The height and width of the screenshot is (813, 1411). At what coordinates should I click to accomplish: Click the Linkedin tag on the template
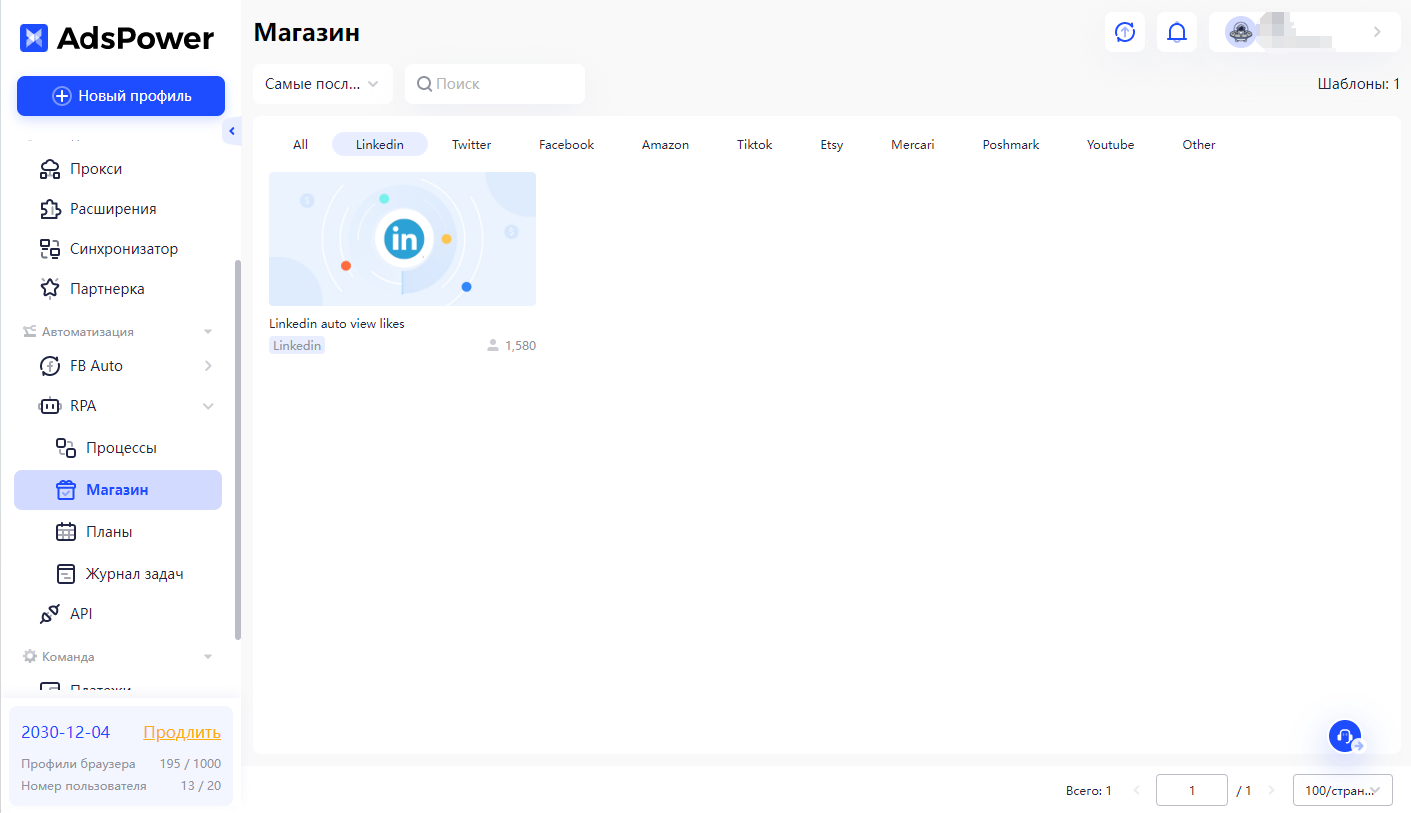click(x=297, y=346)
